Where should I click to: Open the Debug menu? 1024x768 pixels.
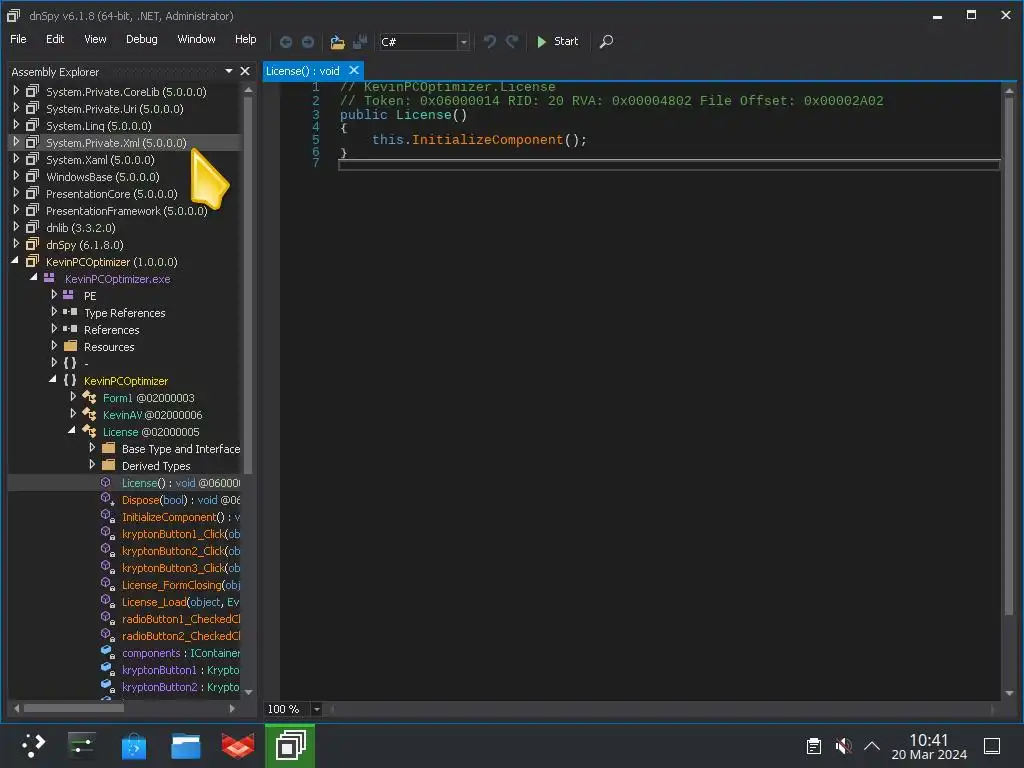click(142, 39)
